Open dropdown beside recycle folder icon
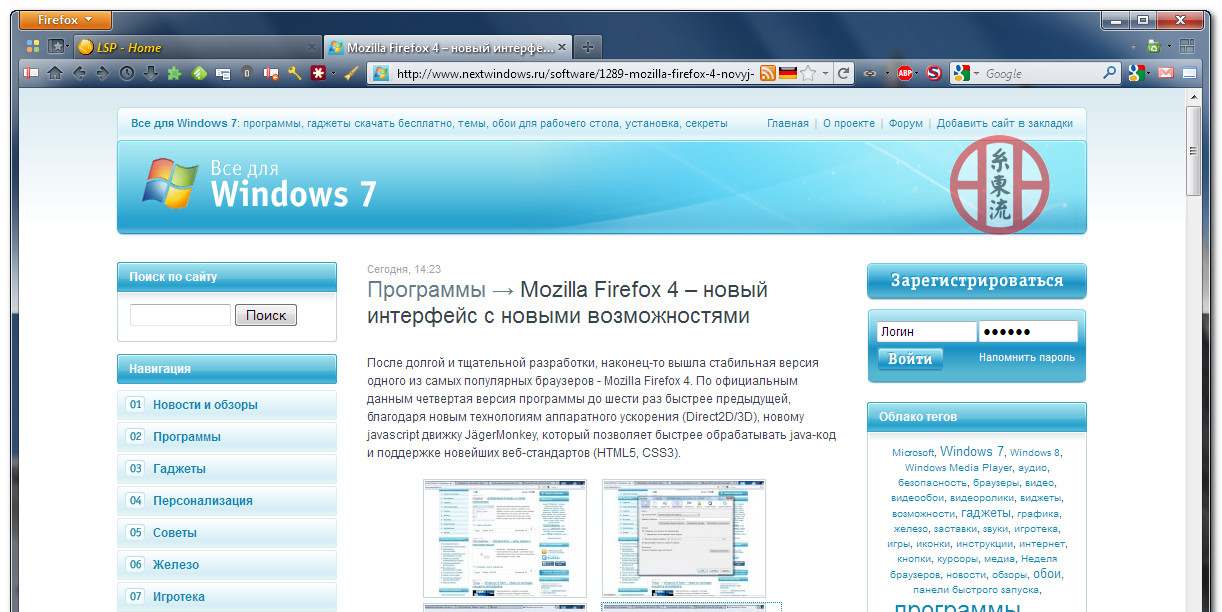Viewport: 1222px width, 612px height. [x=1169, y=46]
